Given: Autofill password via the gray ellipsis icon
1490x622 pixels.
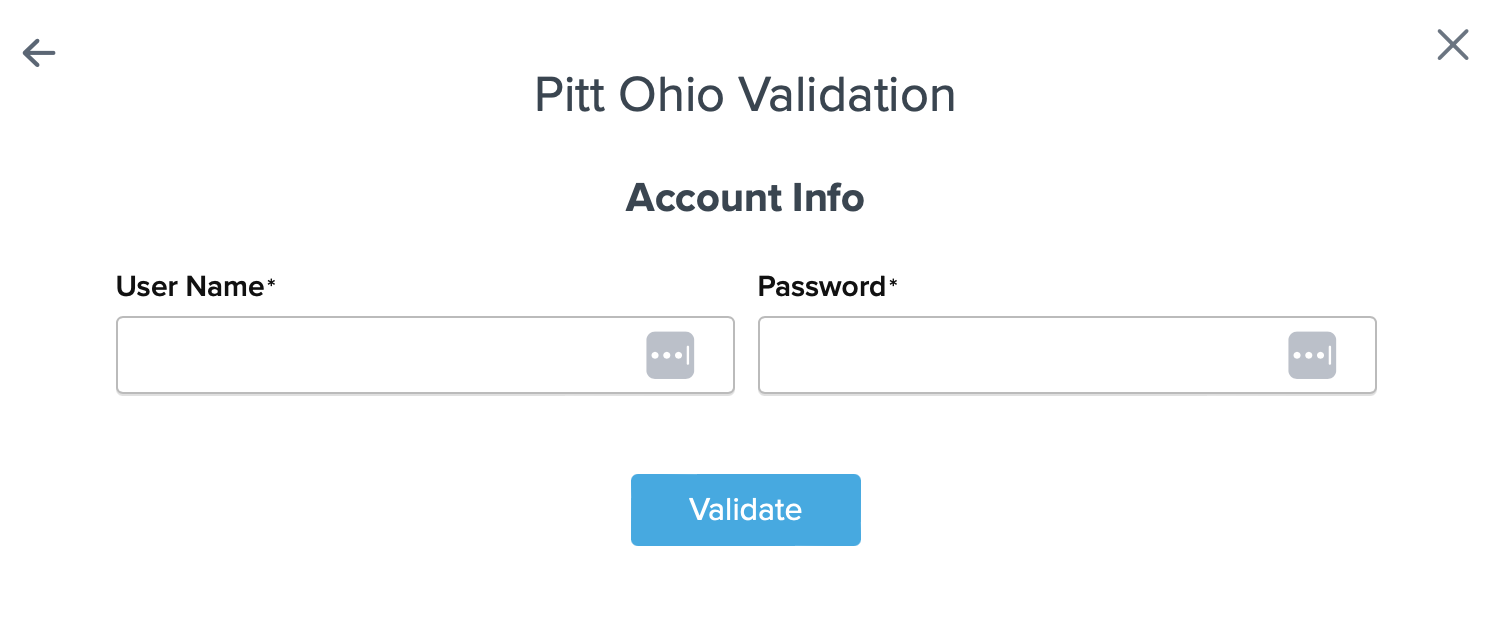Looking at the screenshot, I should 1312,355.
